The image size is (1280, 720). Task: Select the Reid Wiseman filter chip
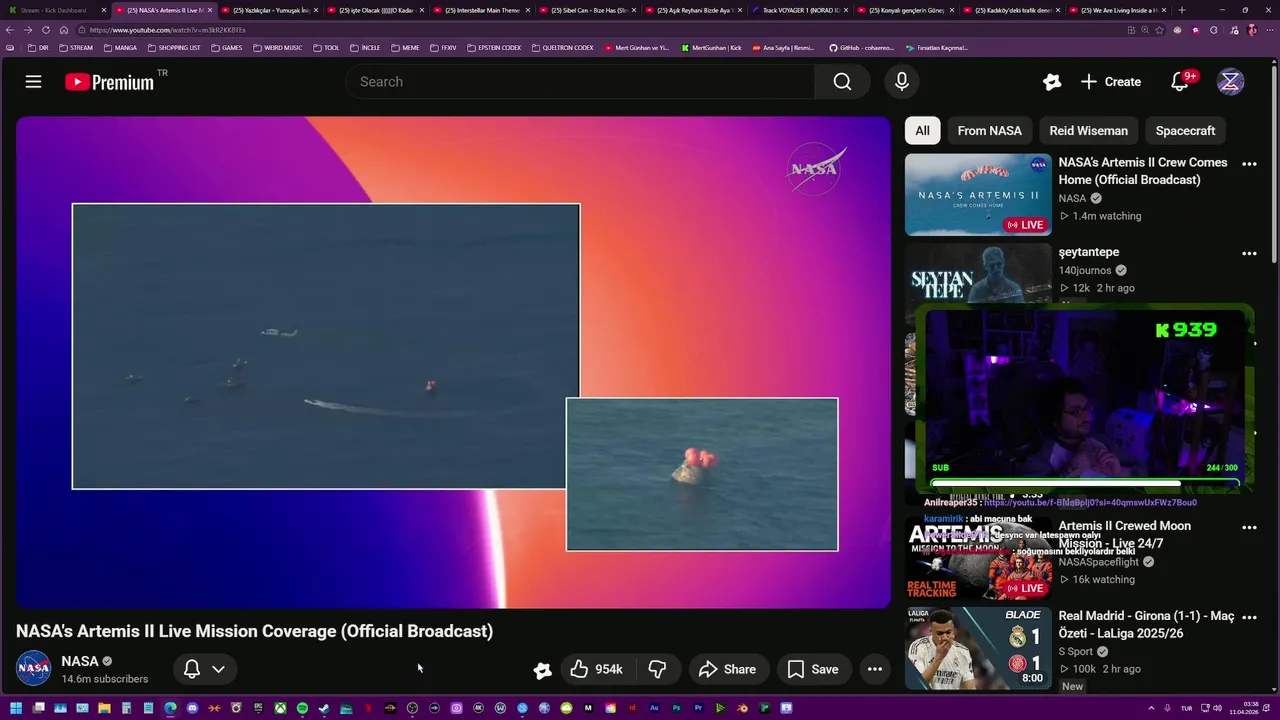click(1088, 130)
